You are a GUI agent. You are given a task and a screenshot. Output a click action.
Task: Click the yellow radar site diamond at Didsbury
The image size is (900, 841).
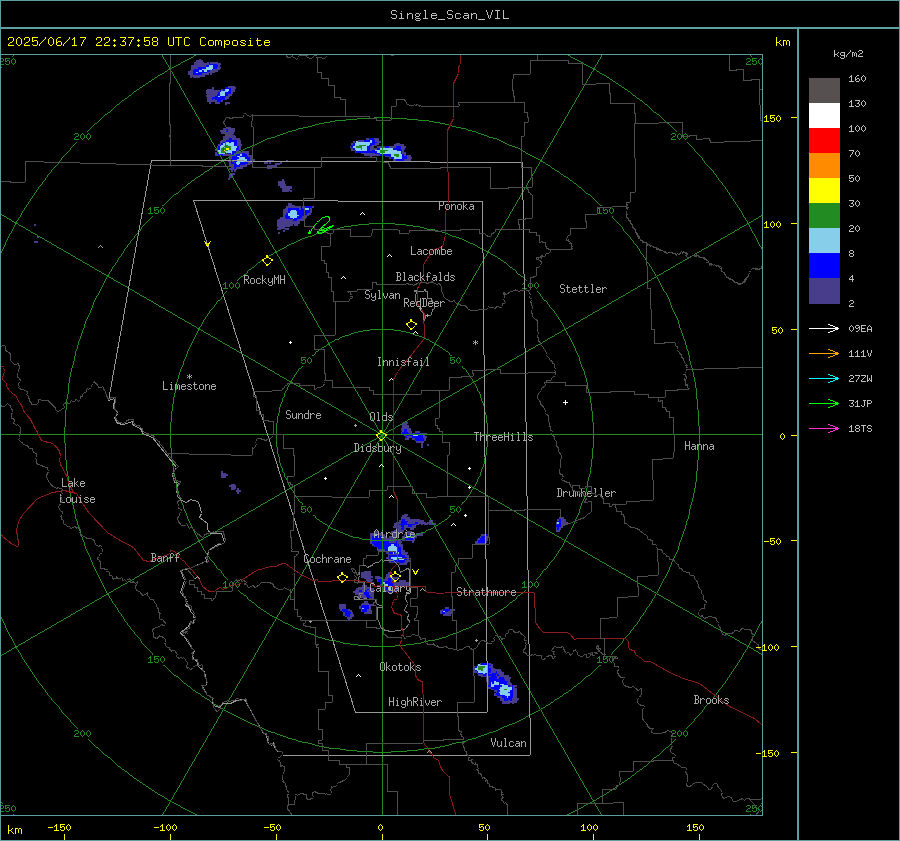click(x=382, y=435)
